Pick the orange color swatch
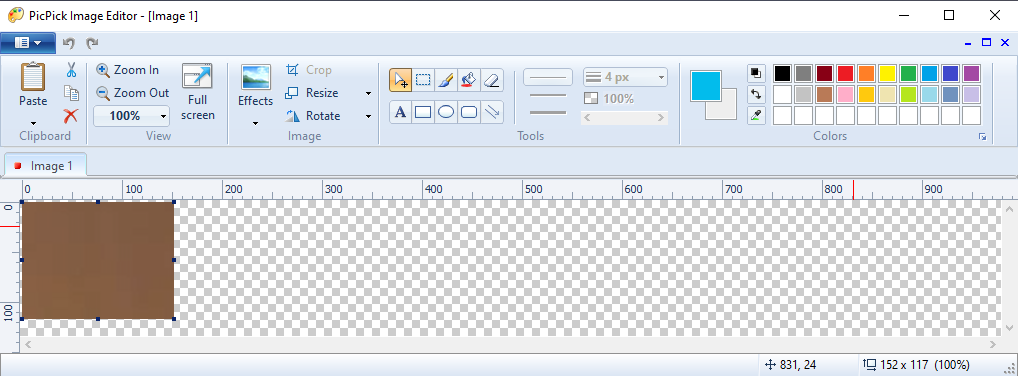1018x376 pixels. pos(866,73)
